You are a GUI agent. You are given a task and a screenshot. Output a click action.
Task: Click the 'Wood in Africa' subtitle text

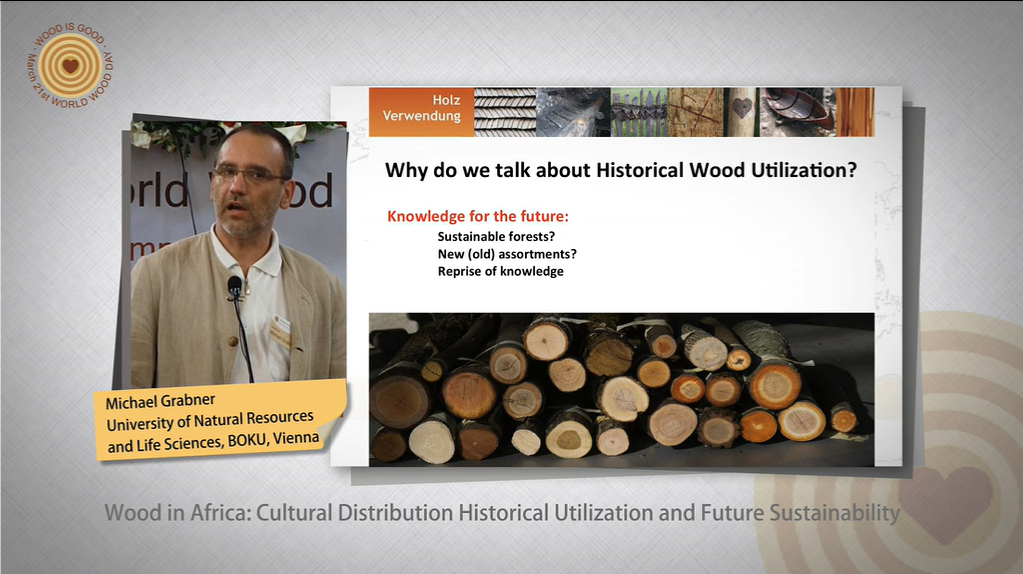pyautogui.click(x=502, y=514)
